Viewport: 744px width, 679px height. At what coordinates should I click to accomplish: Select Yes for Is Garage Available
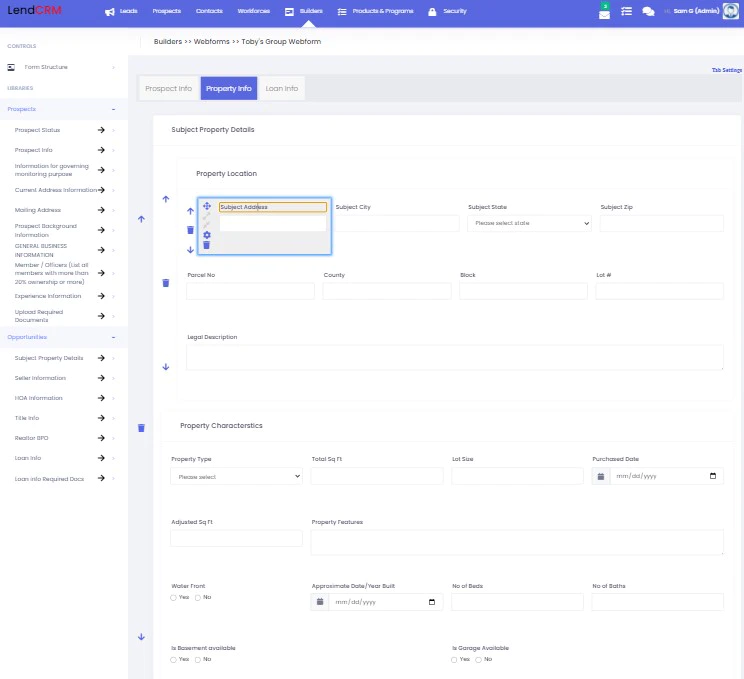(x=454, y=660)
